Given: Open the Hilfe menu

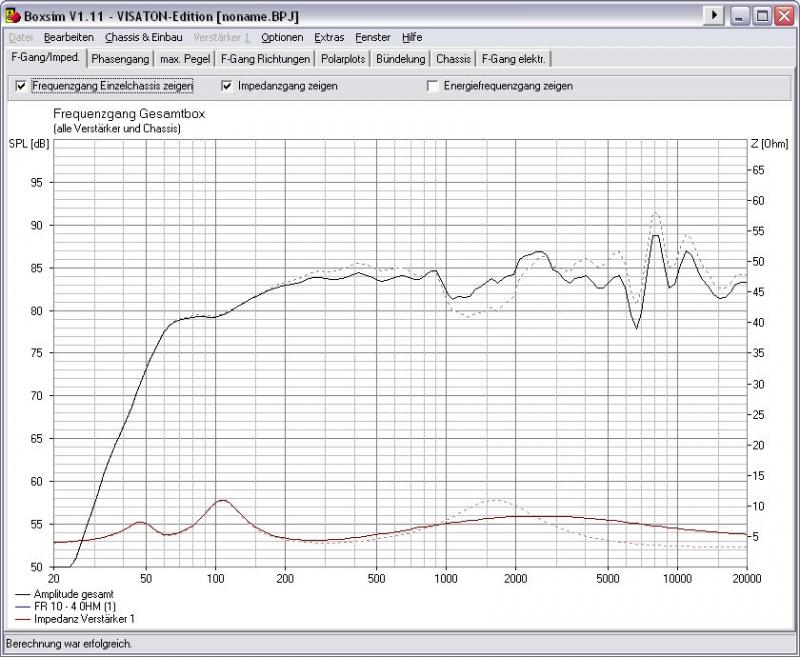Looking at the screenshot, I should click(412, 37).
